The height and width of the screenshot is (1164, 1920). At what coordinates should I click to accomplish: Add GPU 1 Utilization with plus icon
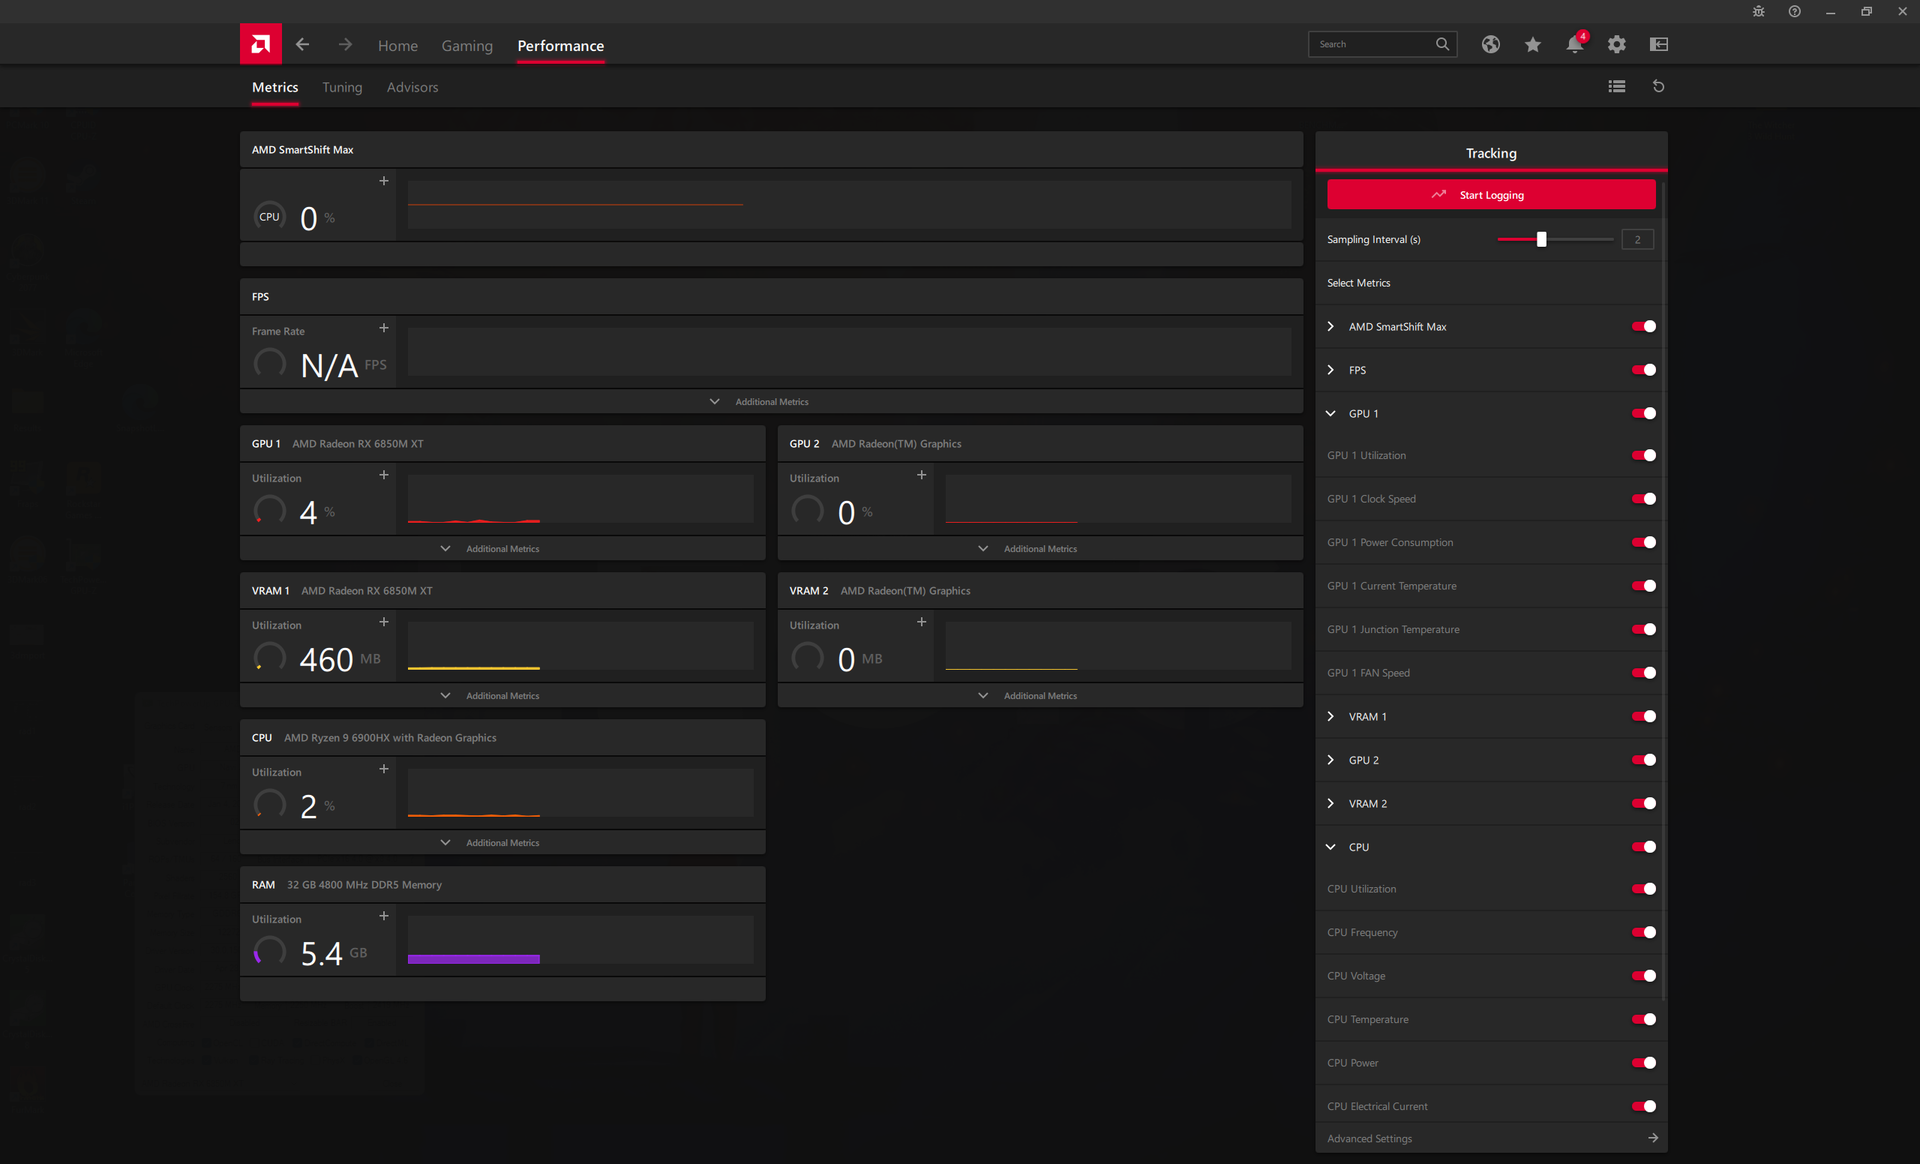tap(383, 475)
